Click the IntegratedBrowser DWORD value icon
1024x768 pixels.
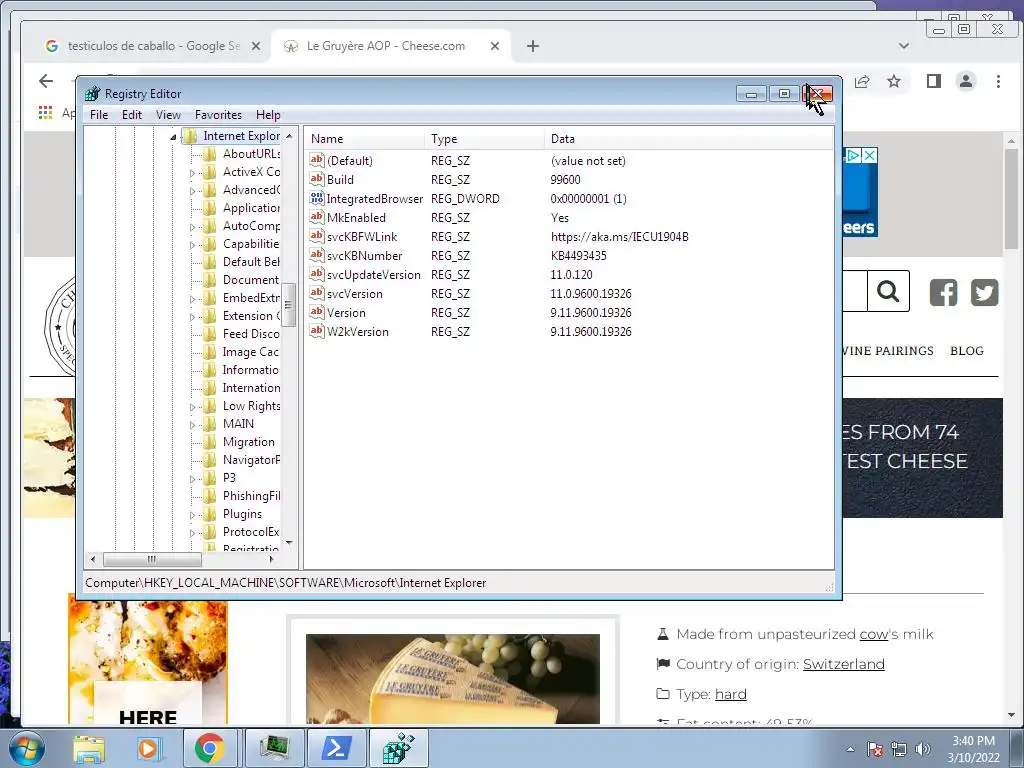coord(317,198)
